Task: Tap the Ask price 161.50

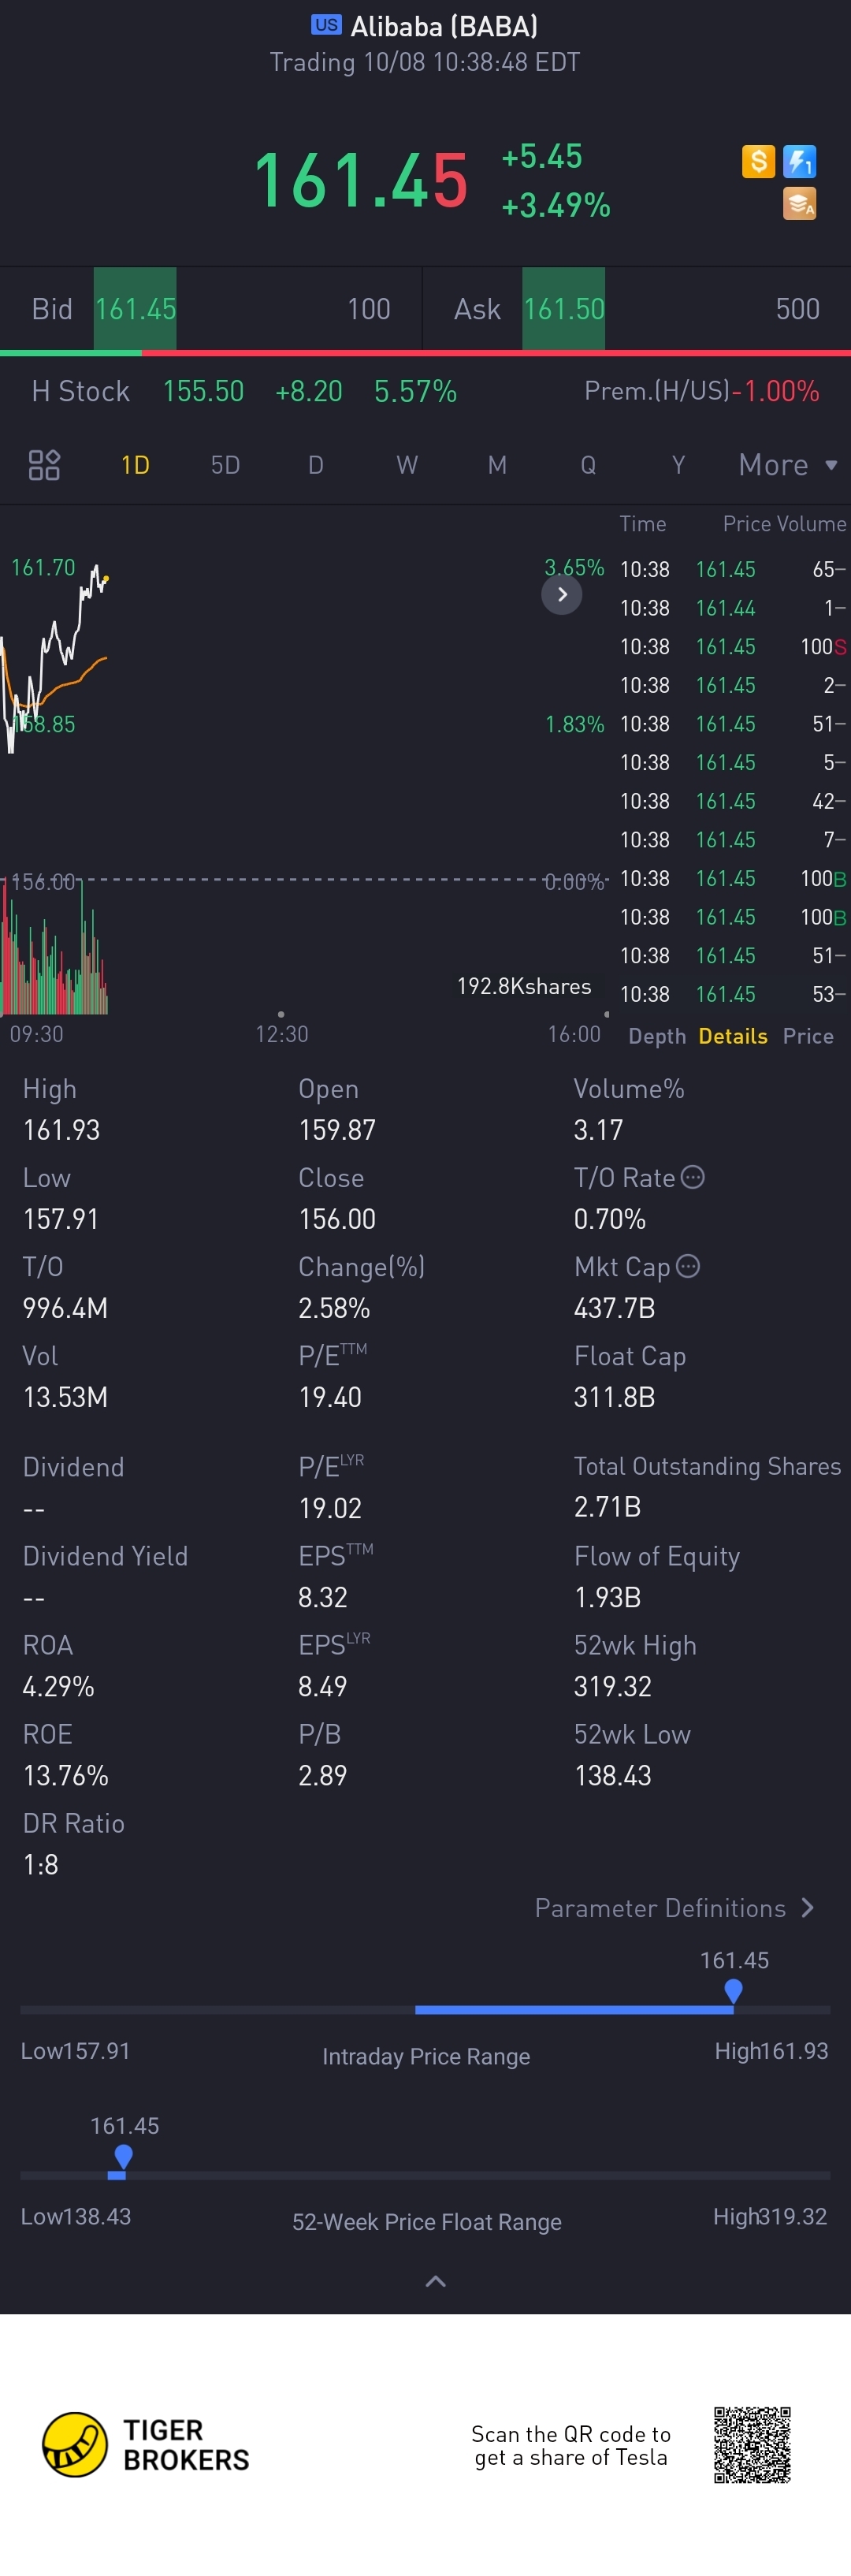Action: pos(564,309)
